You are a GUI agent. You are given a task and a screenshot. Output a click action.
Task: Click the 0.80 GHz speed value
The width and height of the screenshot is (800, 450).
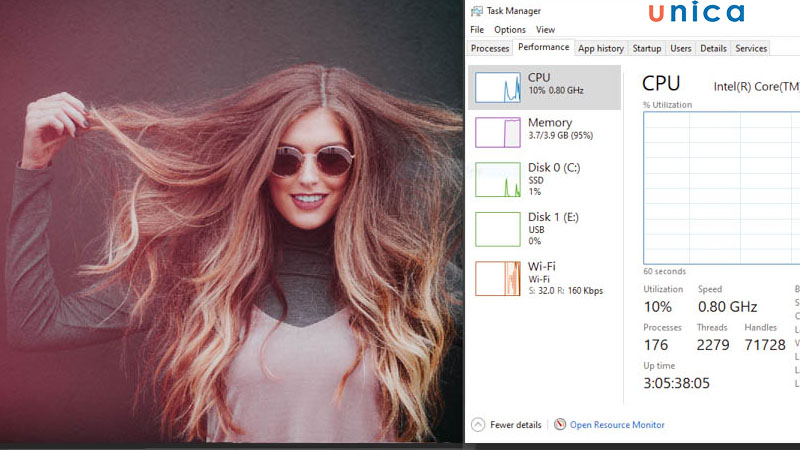point(728,307)
